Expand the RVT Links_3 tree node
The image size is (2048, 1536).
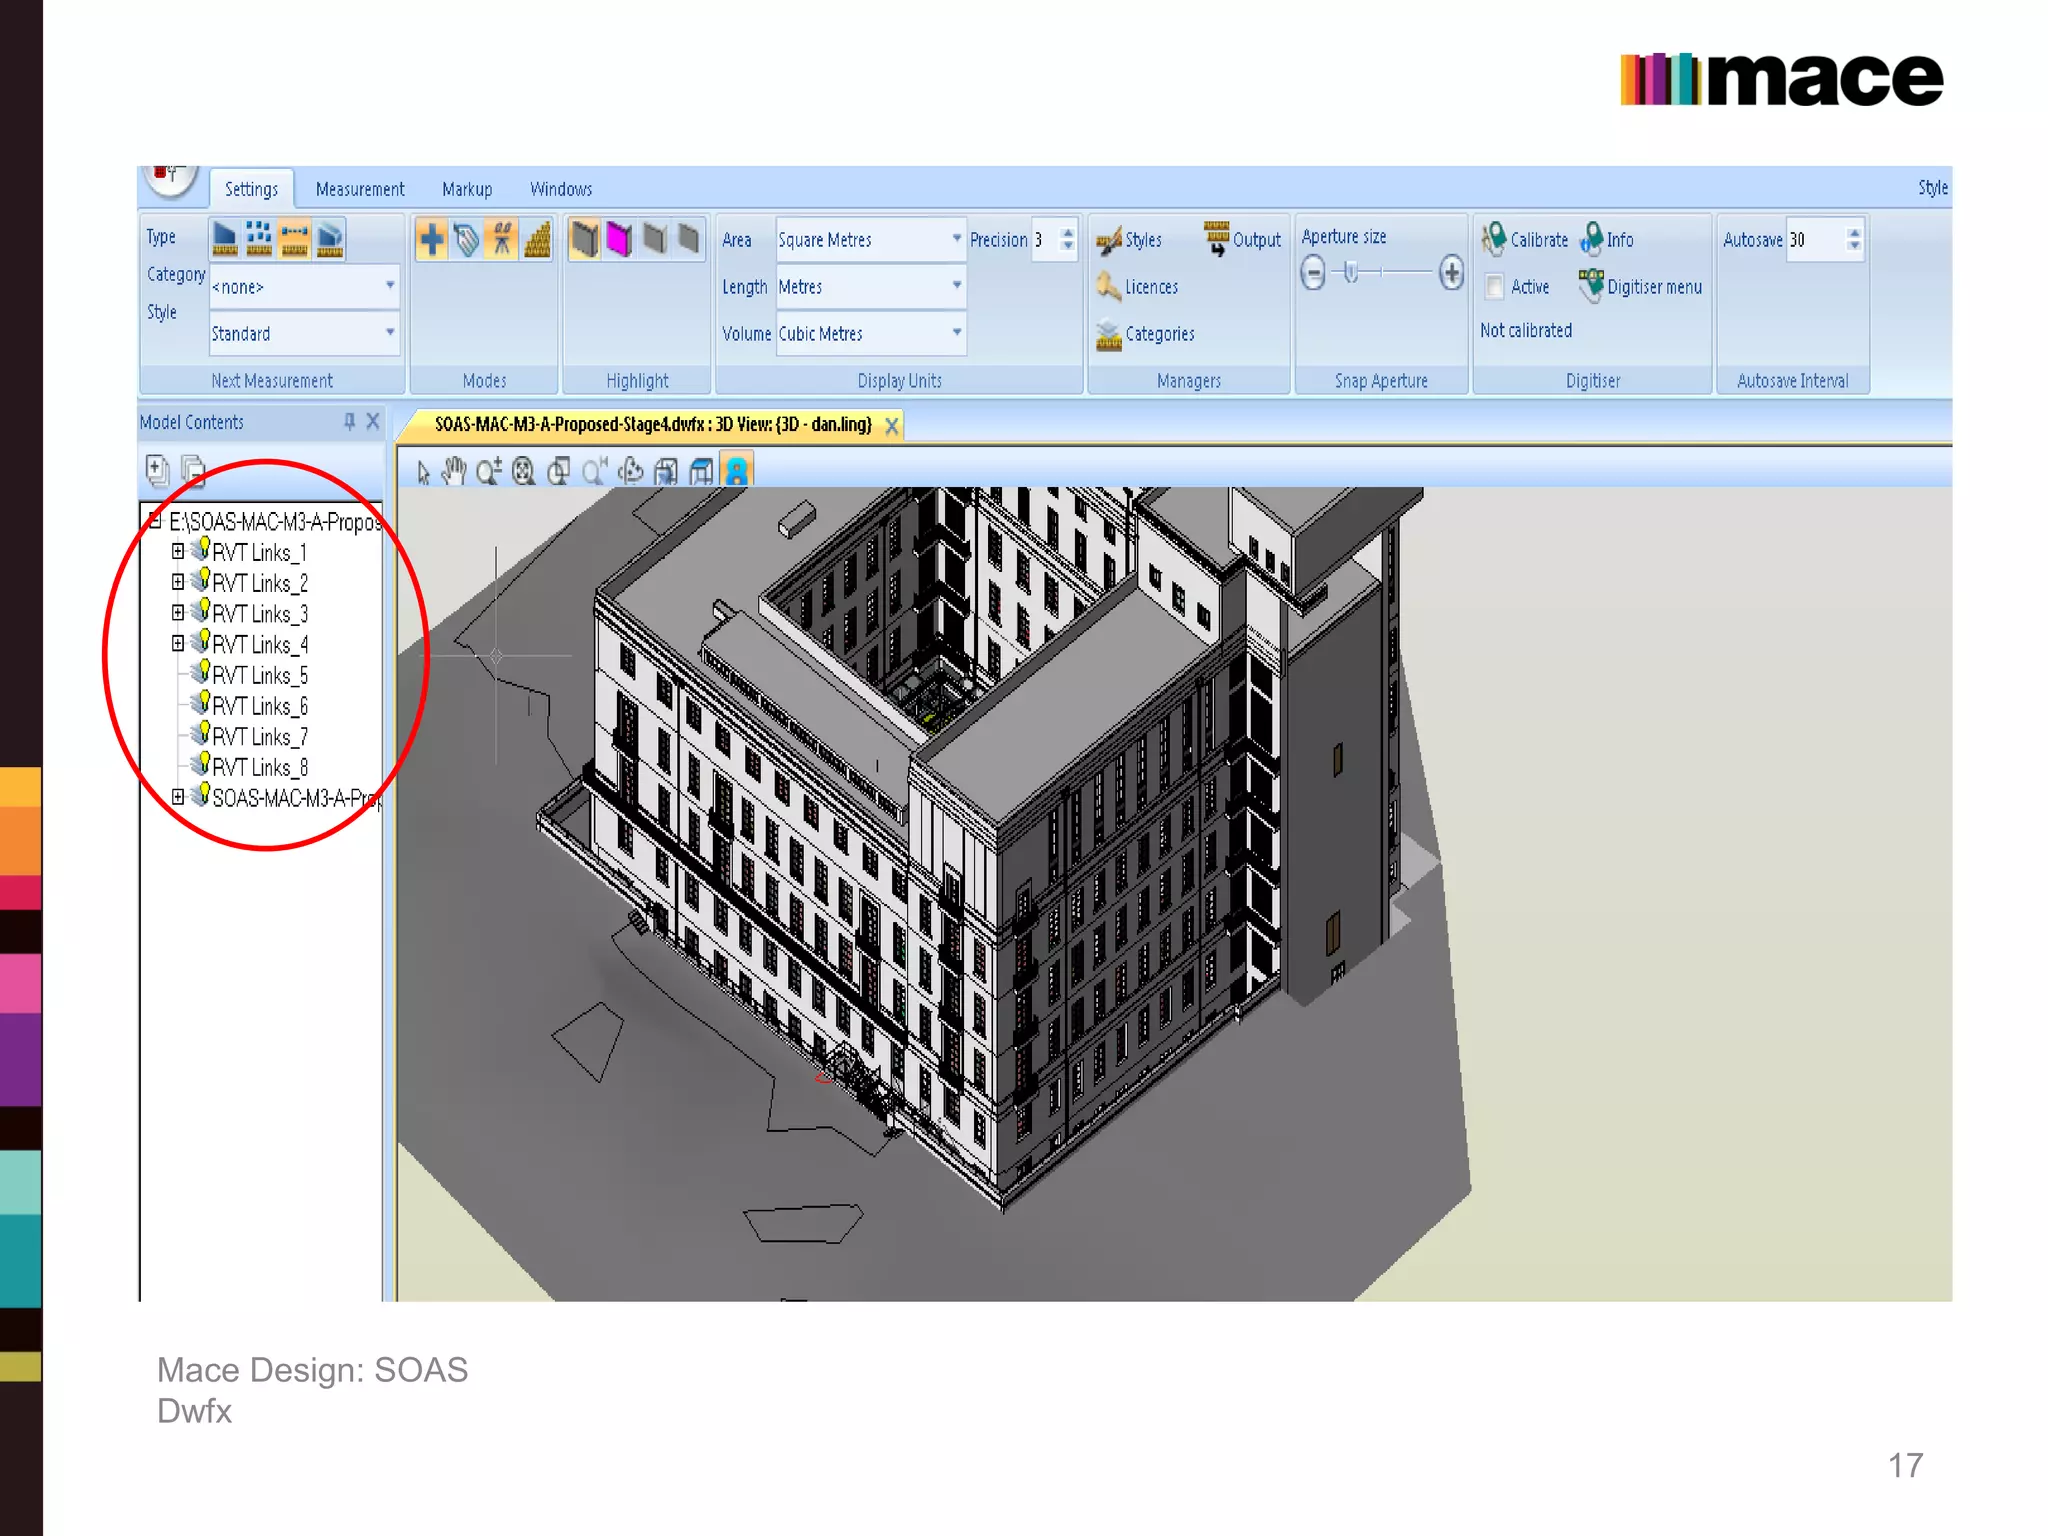[178, 612]
